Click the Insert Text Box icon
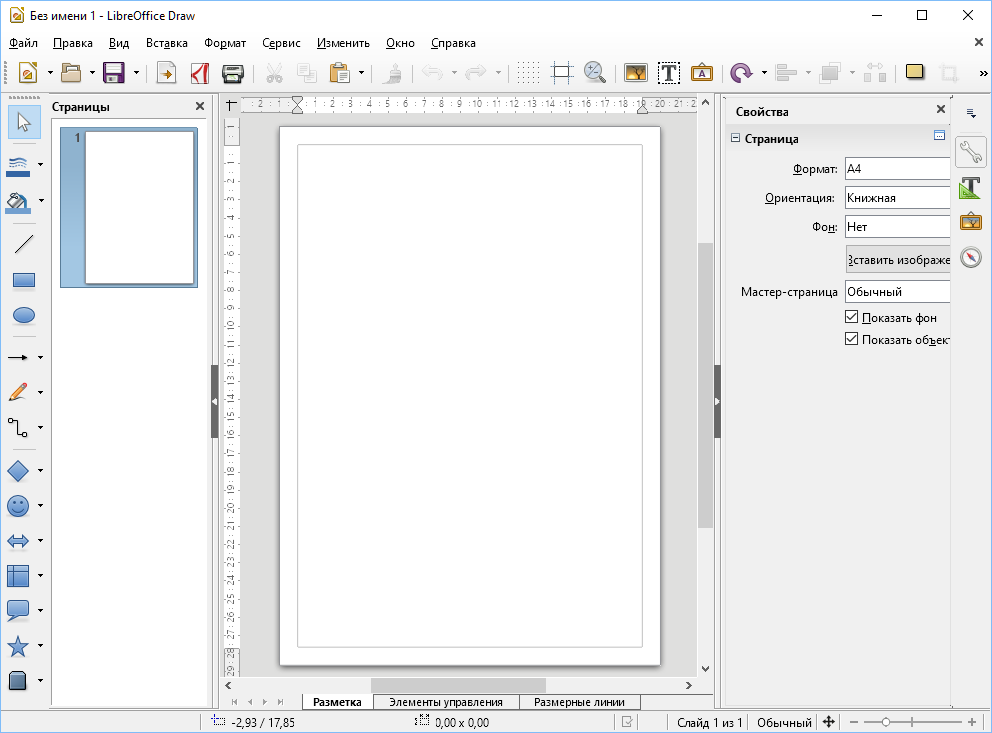Screen dimensions: 992x733 (x=669, y=73)
